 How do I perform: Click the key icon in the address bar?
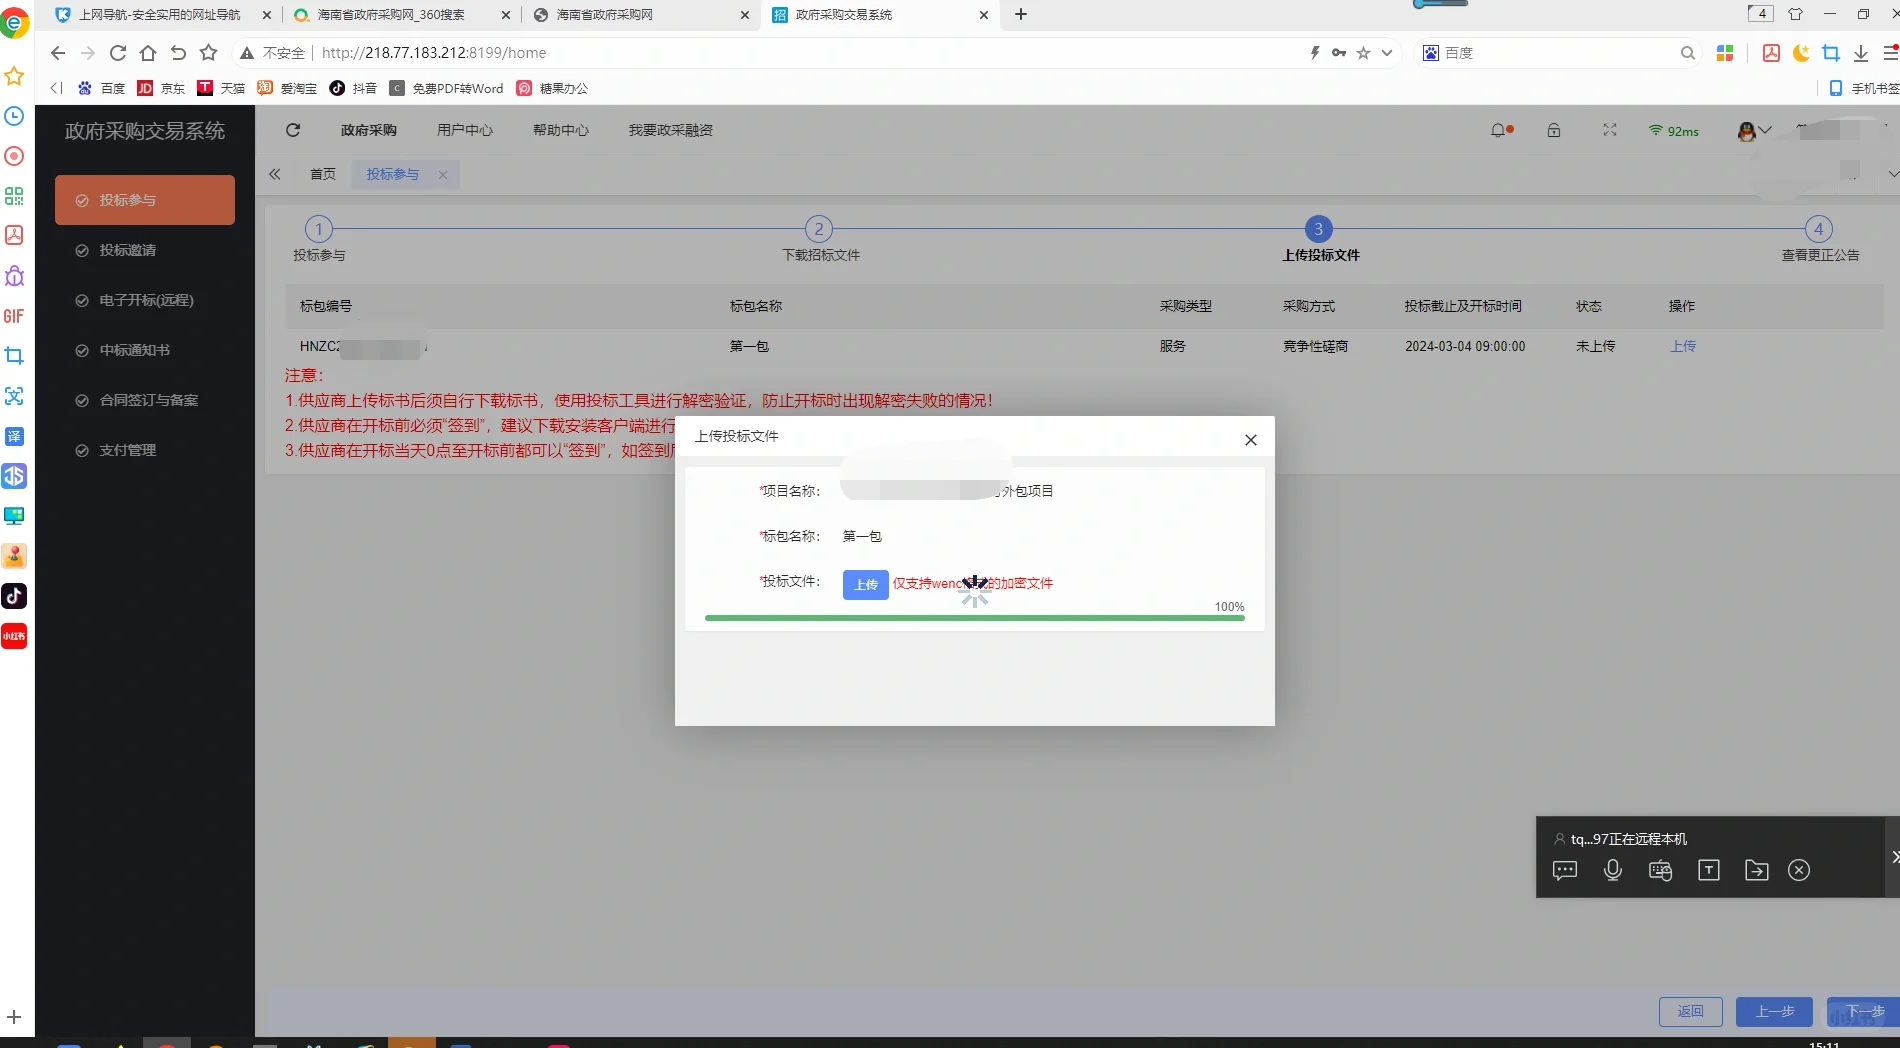click(1339, 53)
